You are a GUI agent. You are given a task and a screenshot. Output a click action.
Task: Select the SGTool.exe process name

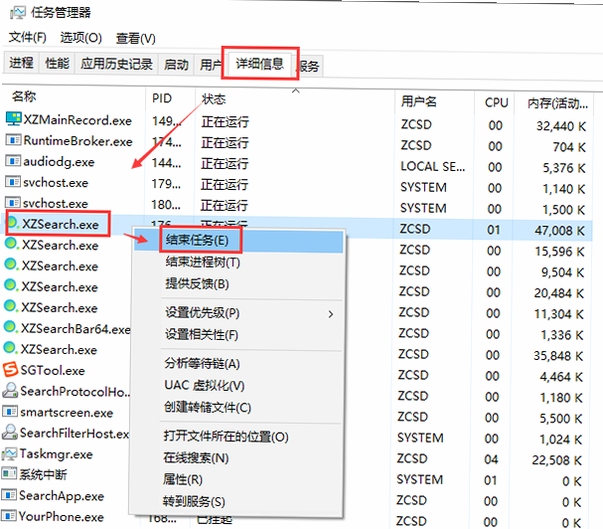pyautogui.click(x=52, y=371)
